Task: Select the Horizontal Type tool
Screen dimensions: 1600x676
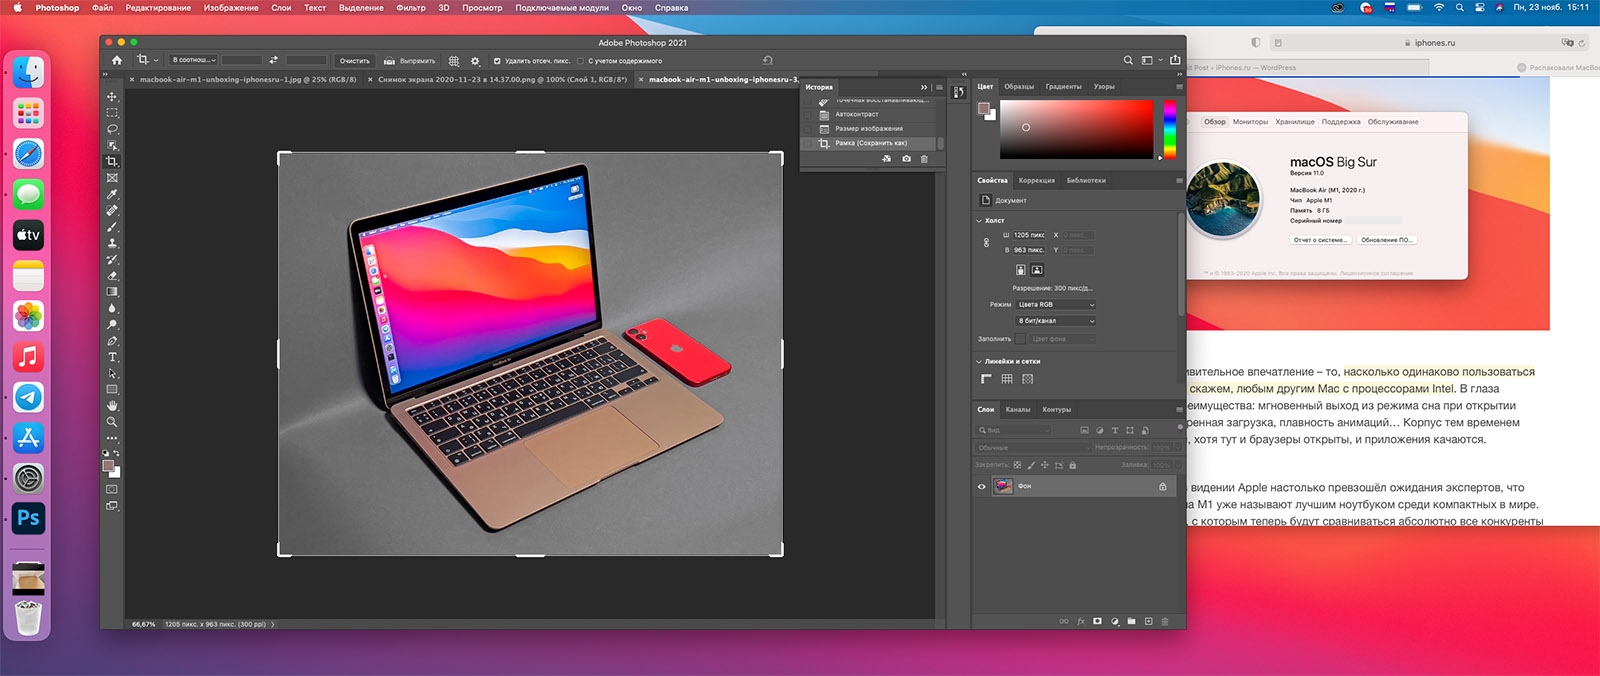Action: (112, 357)
